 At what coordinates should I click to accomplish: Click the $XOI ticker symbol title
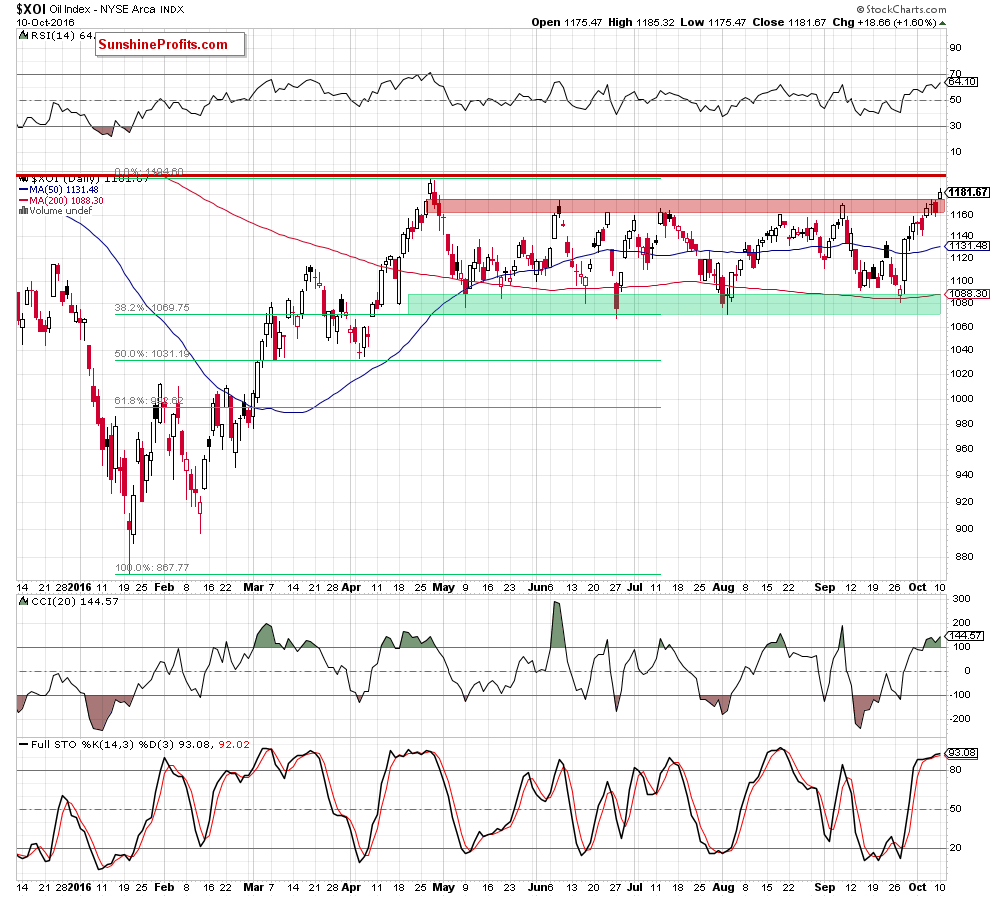[x=30, y=9]
